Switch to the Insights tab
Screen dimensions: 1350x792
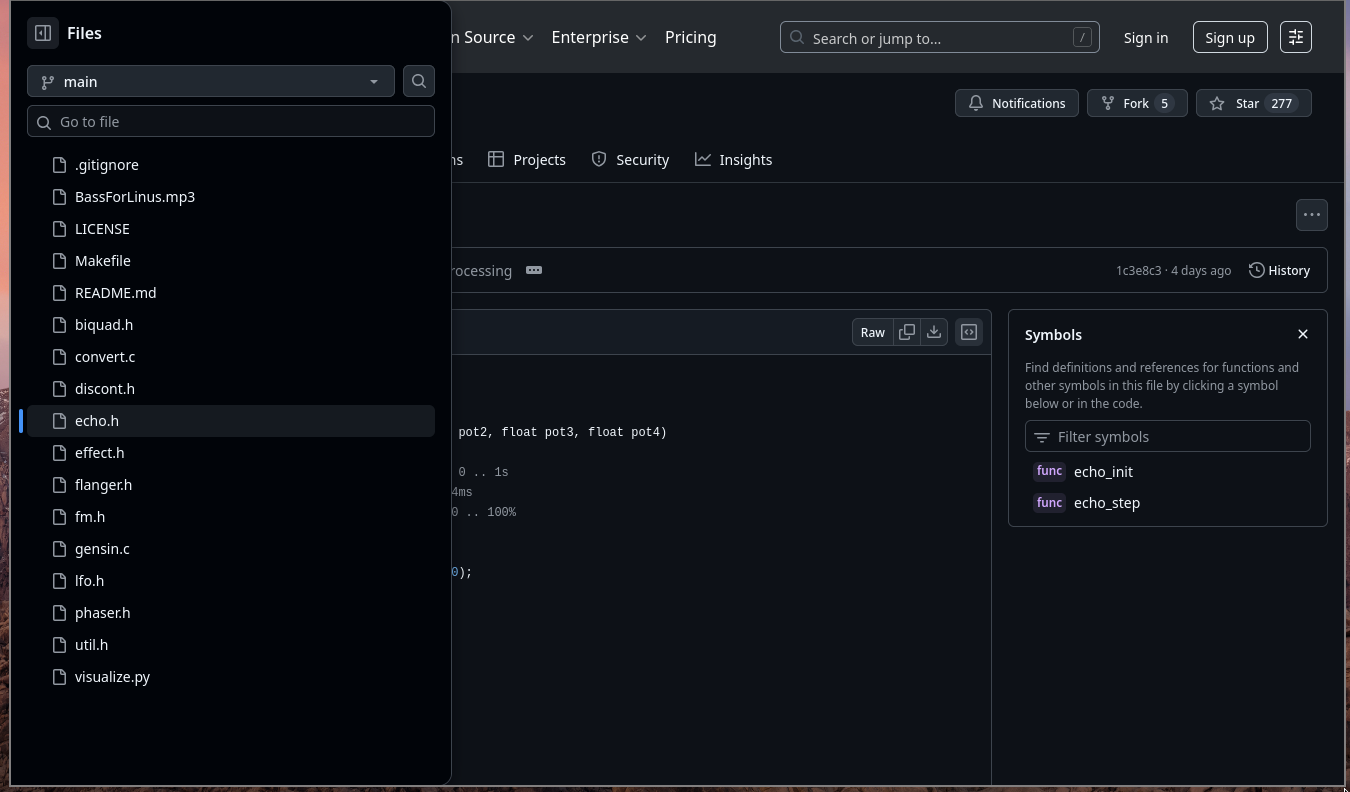click(x=734, y=160)
